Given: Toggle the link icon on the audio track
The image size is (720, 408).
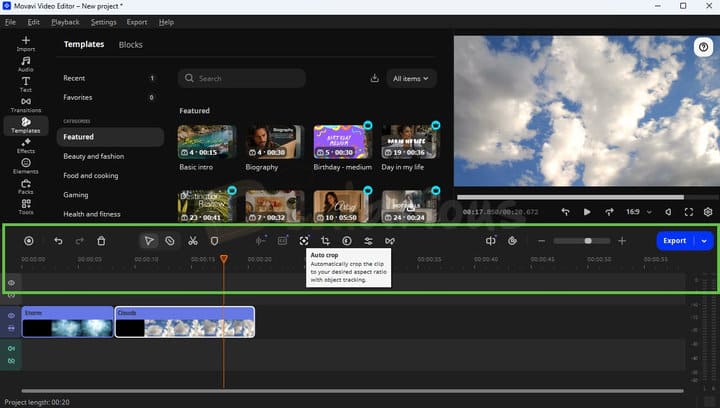Looking at the screenshot, I should [11, 361].
